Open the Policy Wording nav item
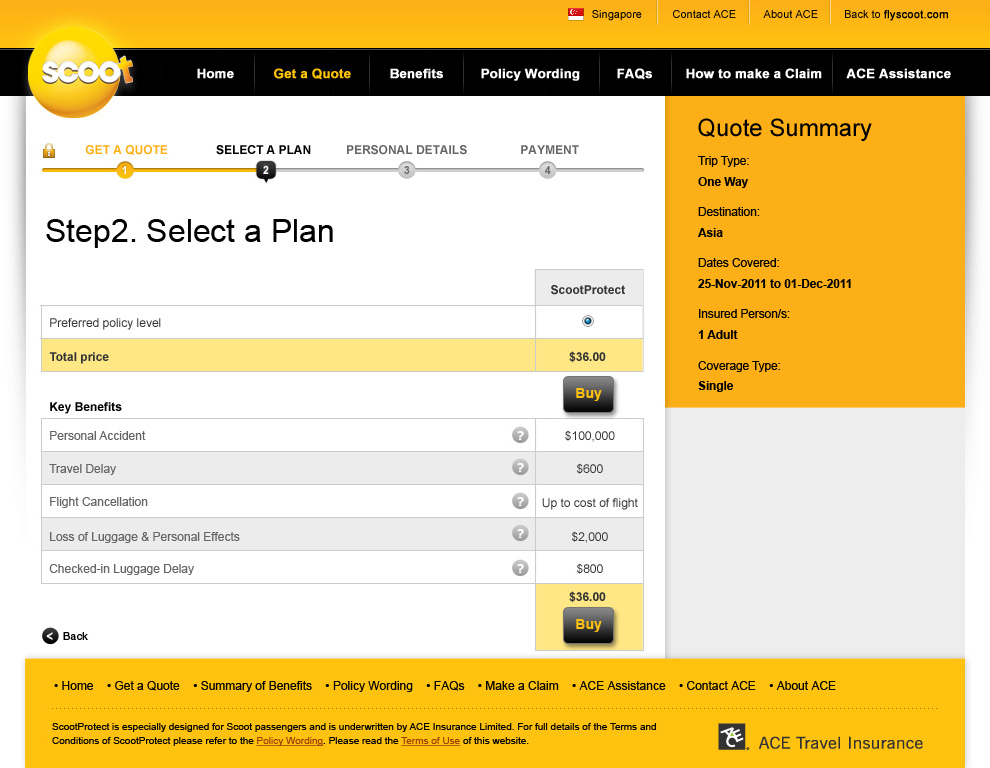Viewport: 990px width, 768px height. click(x=530, y=74)
